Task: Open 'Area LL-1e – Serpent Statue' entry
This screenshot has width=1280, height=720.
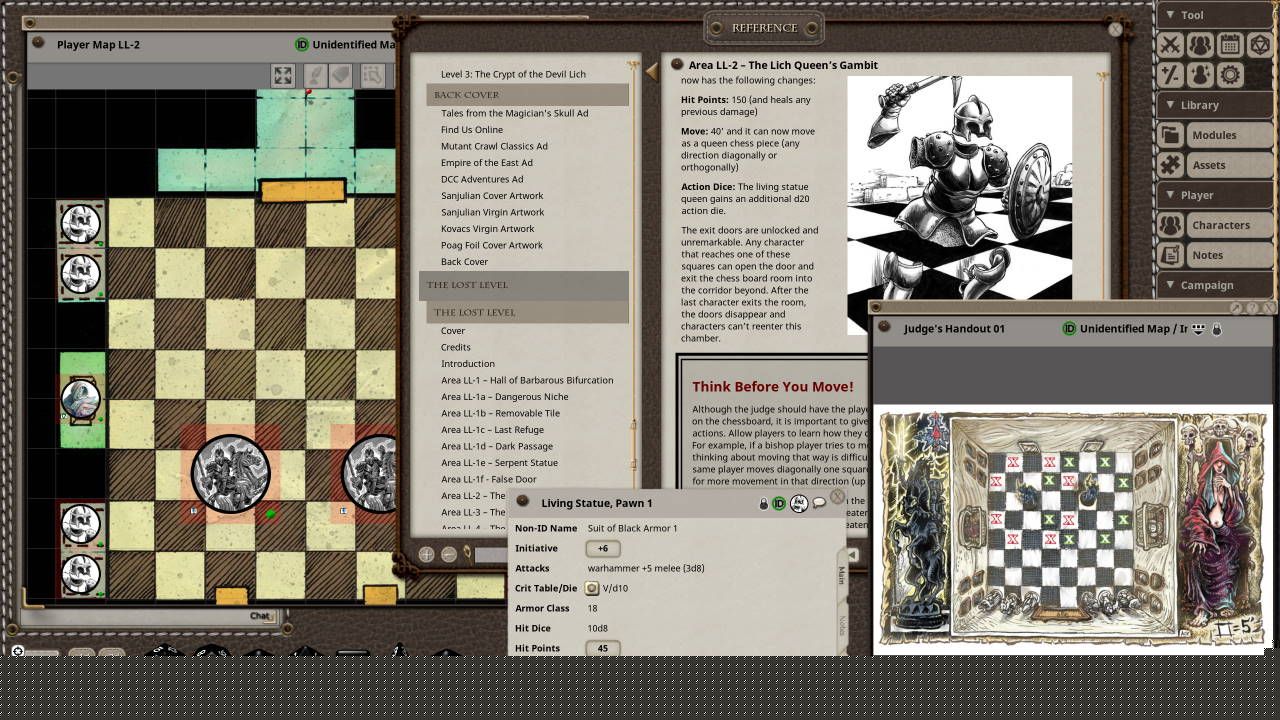Action: pyautogui.click(x=499, y=463)
